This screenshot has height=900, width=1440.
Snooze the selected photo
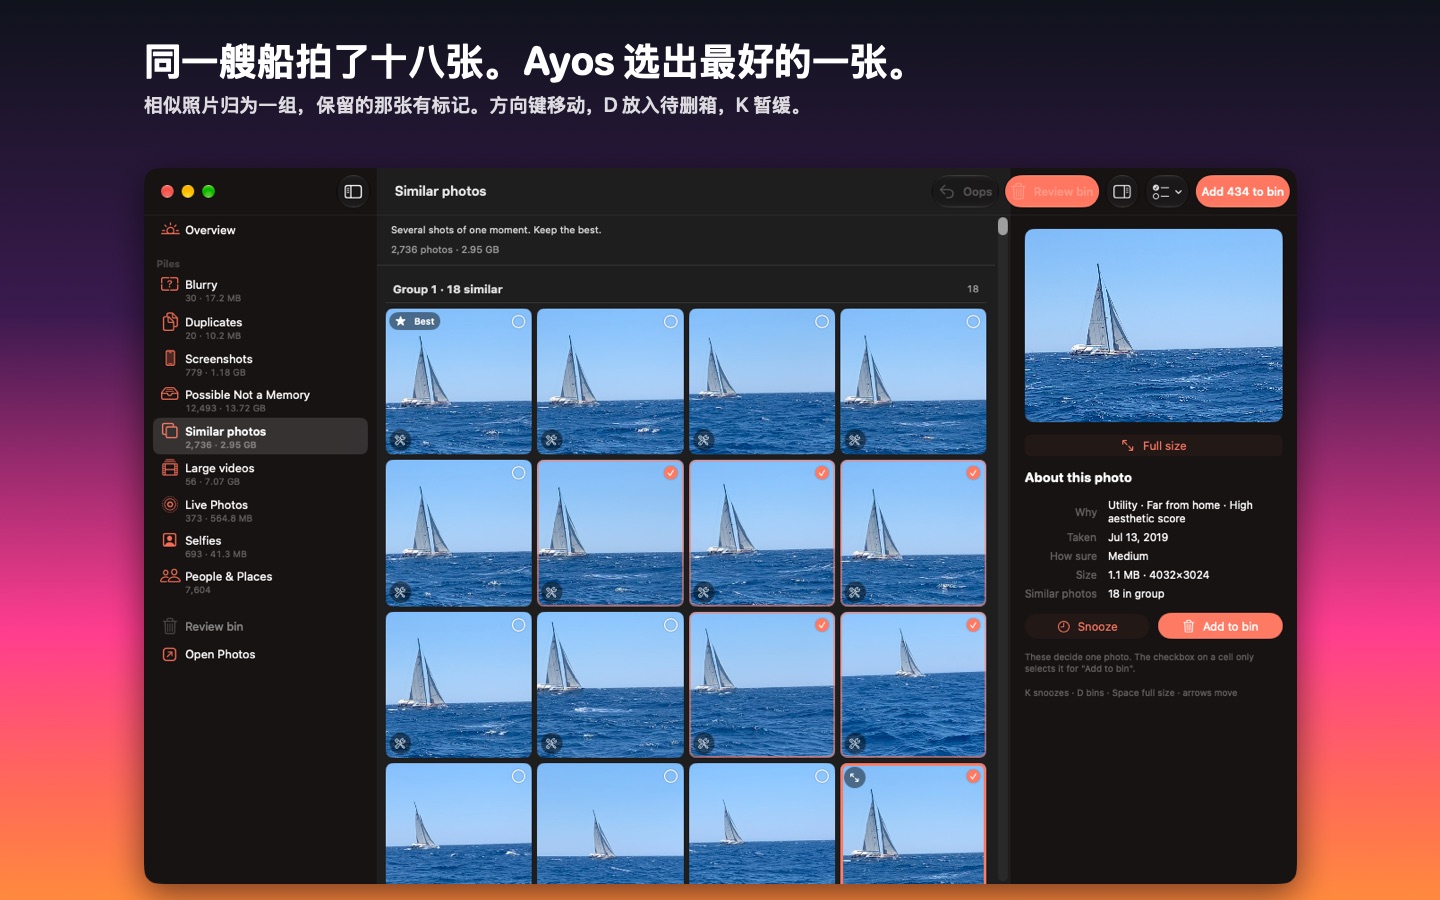coord(1087,626)
